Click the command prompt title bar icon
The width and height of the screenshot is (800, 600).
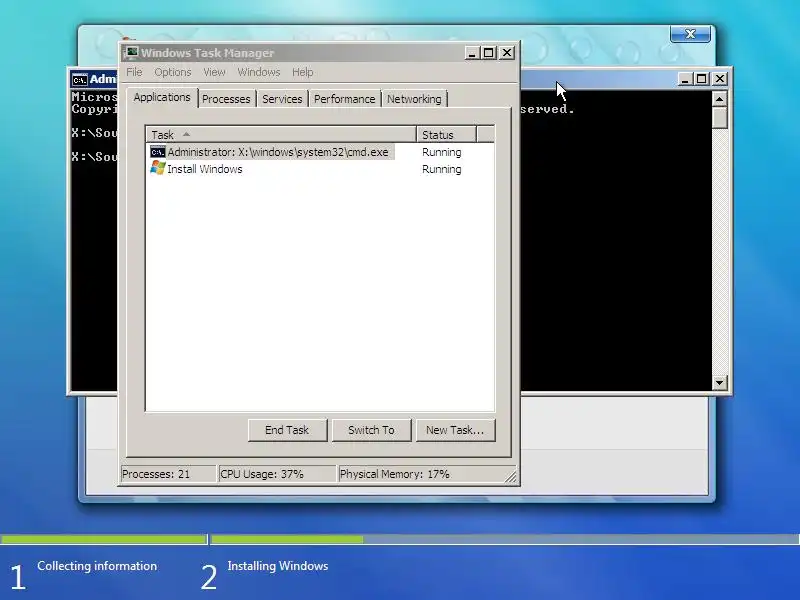(x=79, y=80)
